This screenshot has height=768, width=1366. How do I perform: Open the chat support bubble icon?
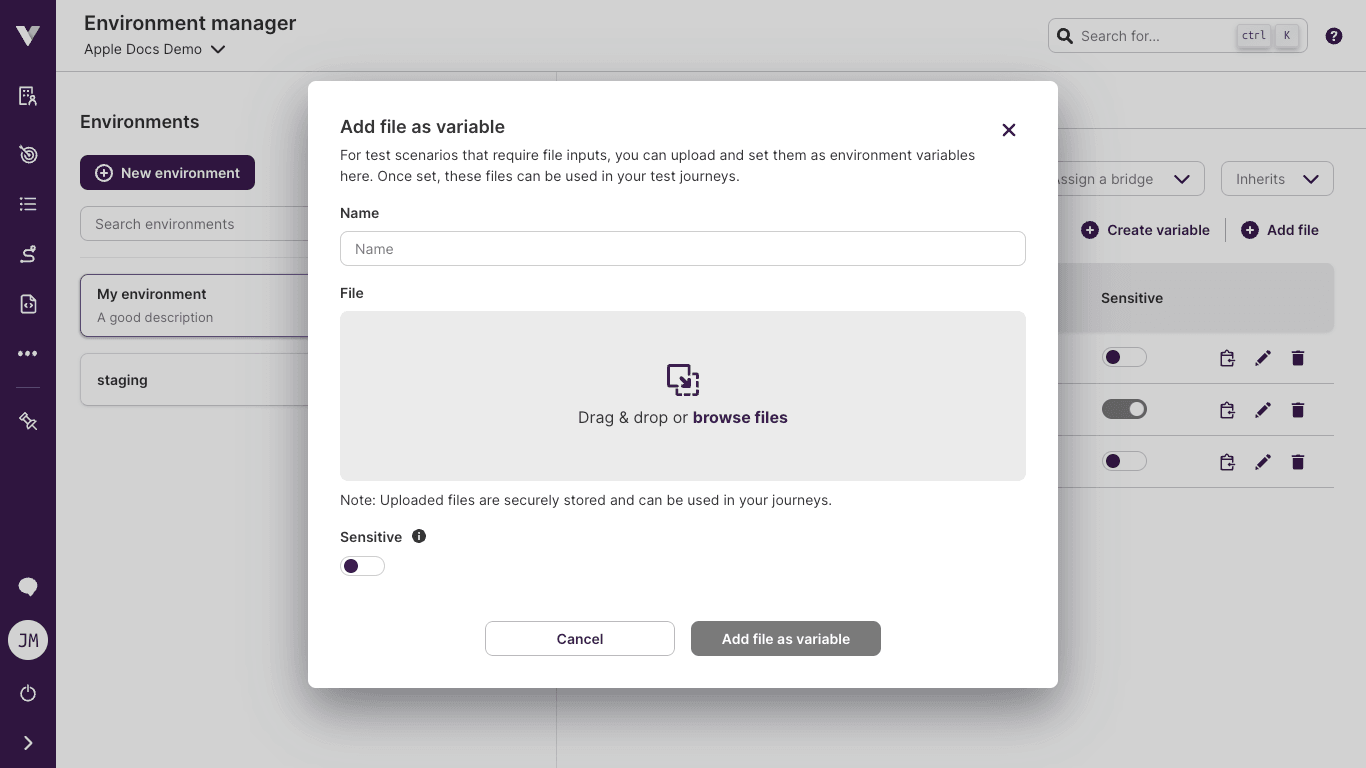coord(28,587)
